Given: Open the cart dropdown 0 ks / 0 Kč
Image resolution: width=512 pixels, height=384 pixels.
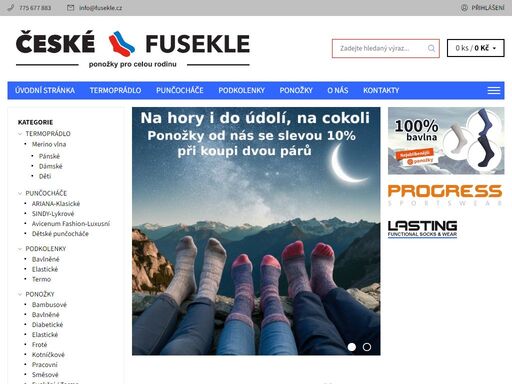Looking at the screenshot, I should click(475, 48).
